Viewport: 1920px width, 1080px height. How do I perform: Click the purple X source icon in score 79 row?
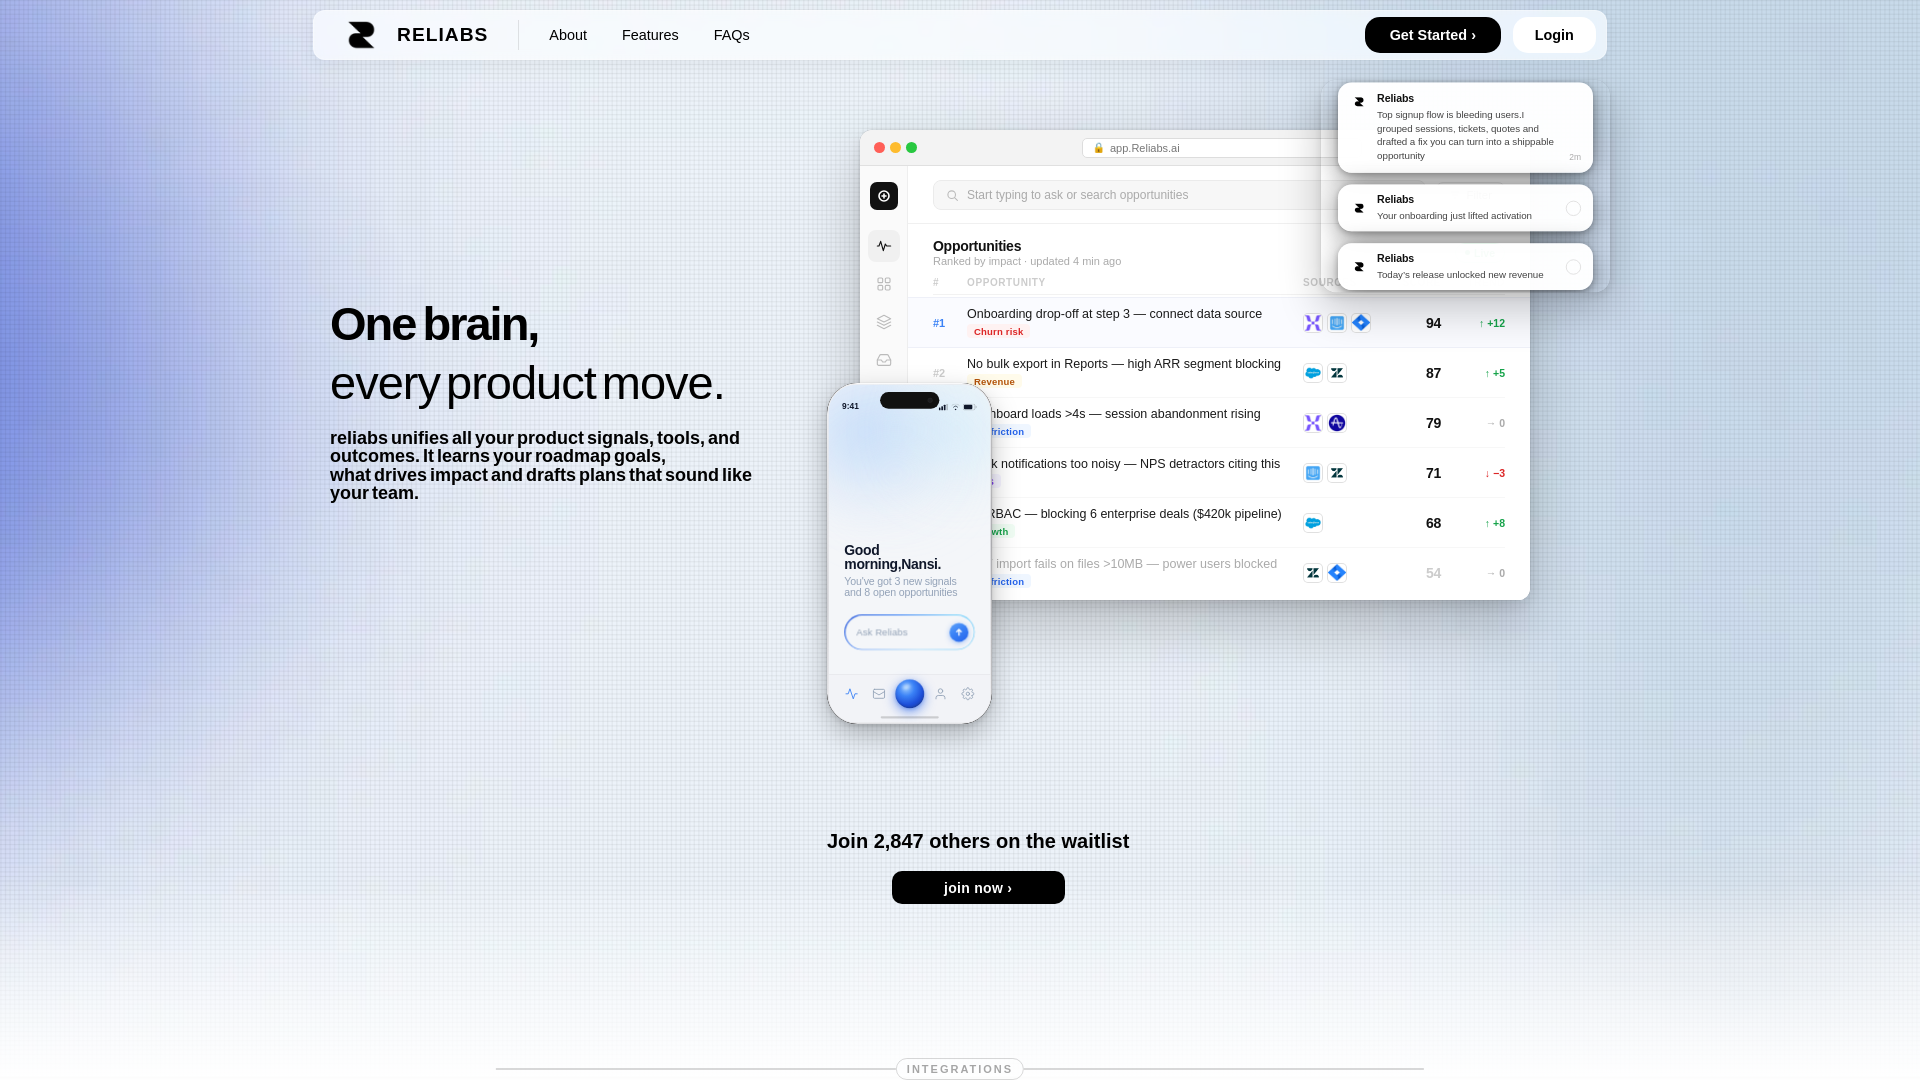coord(1313,423)
